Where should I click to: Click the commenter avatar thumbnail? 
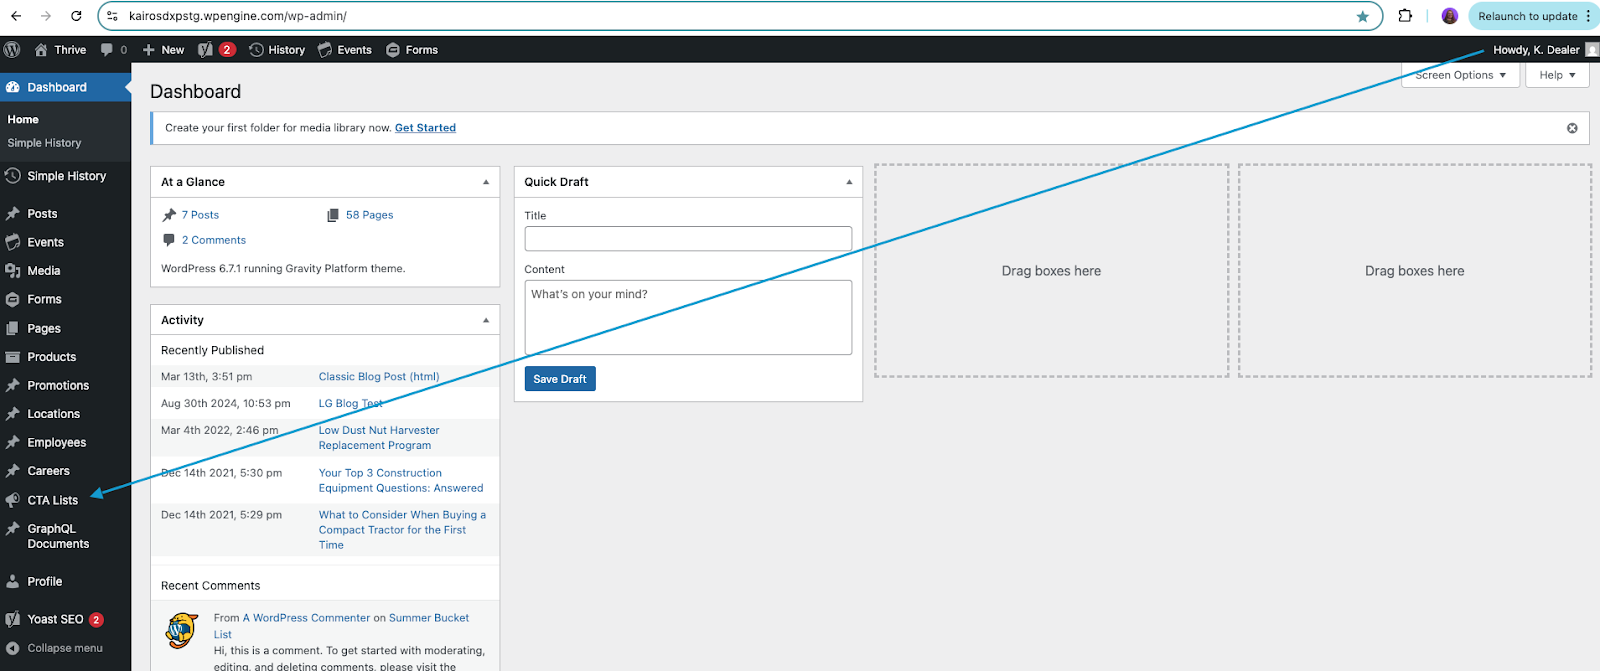[182, 630]
